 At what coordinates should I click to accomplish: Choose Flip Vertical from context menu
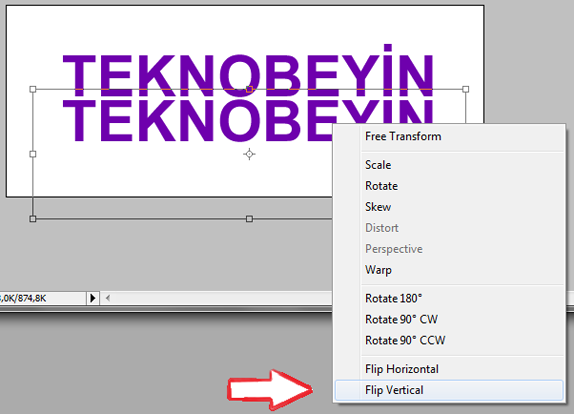pos(449,390)
